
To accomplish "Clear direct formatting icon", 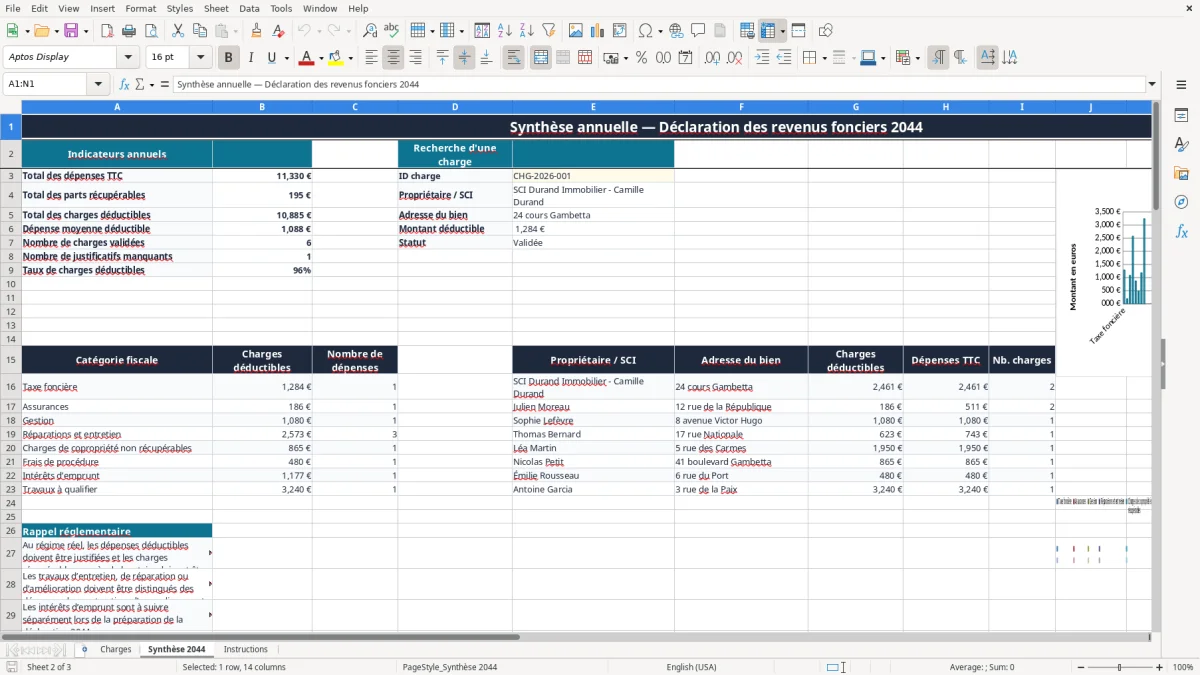I will (278, 31).
